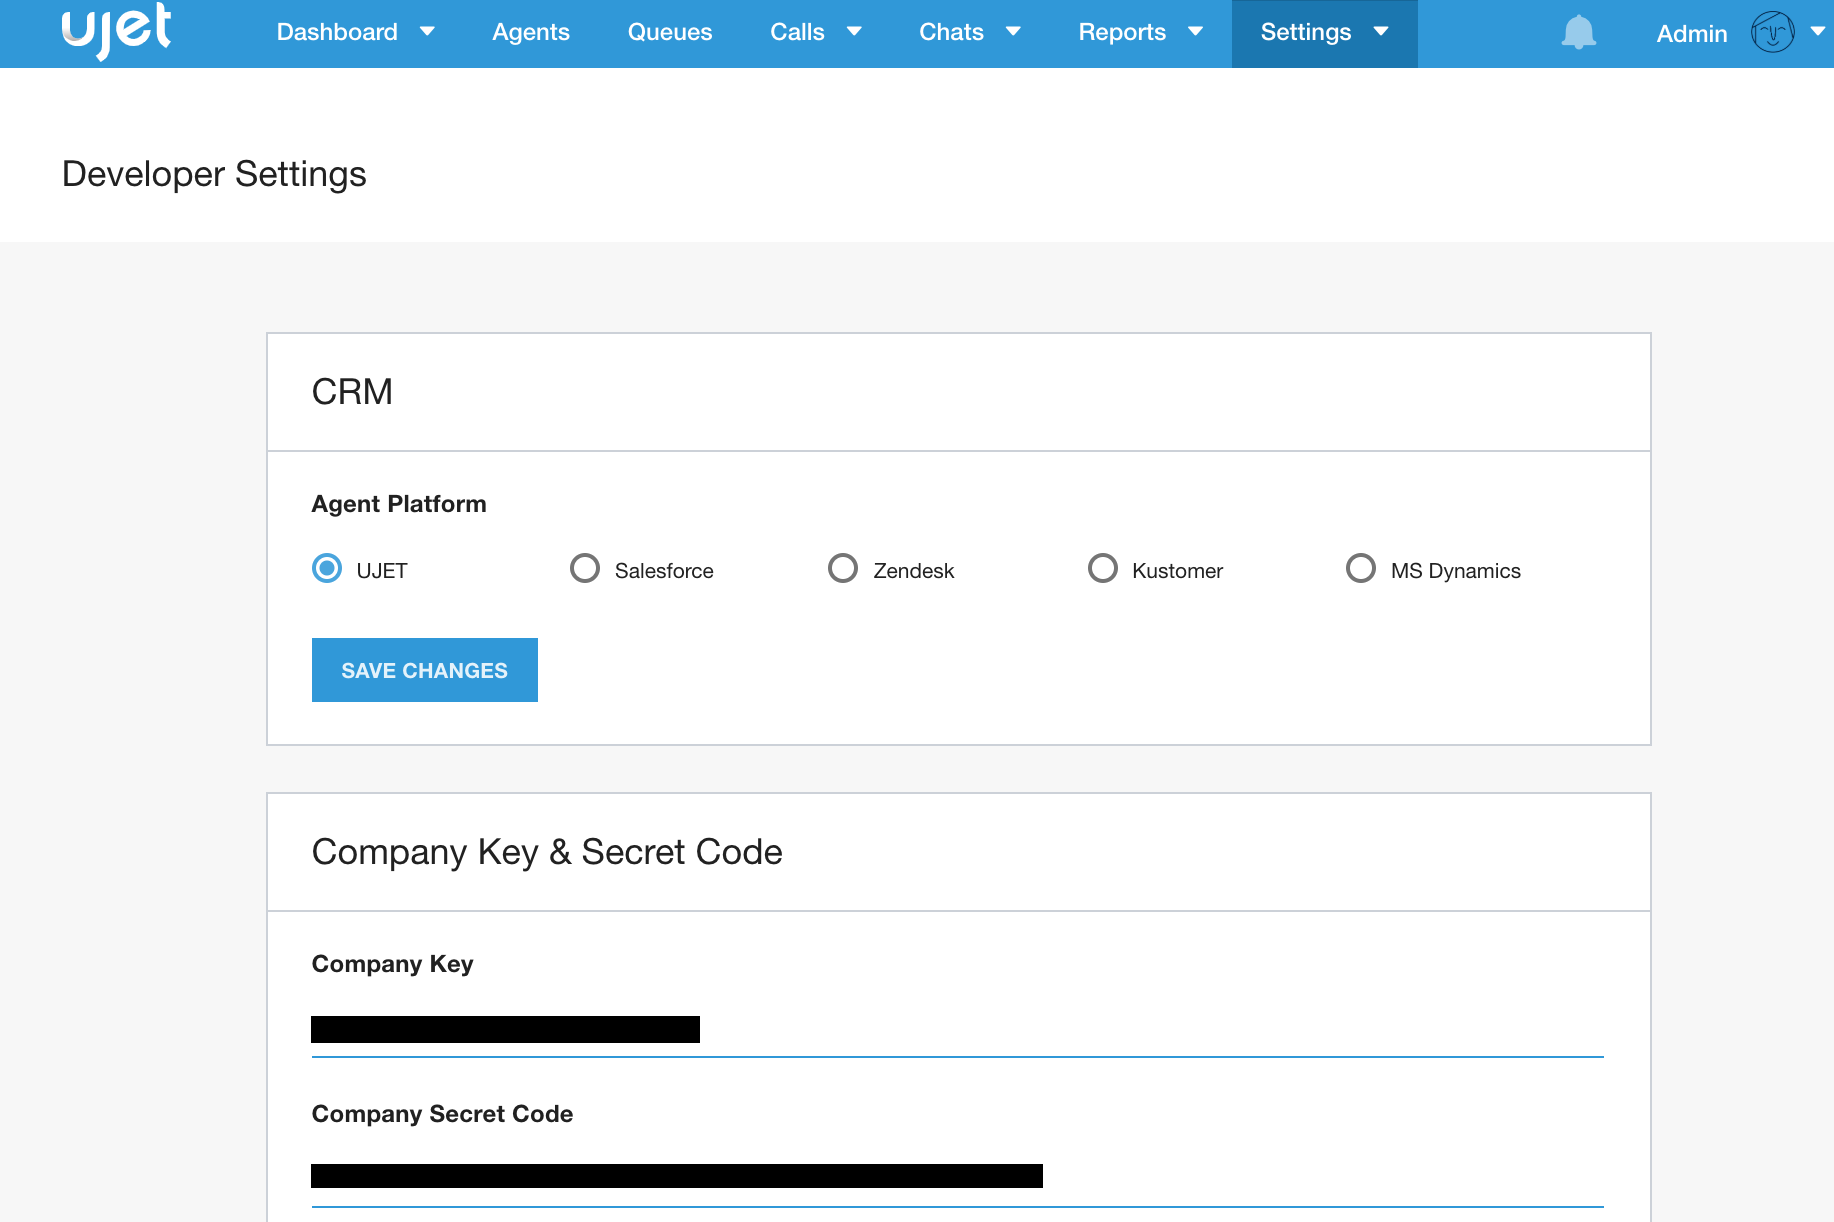The width and height of the screenshot is (1834, 1222).
Task: Choose the Zendesk radio button
Action: (843, 569)
